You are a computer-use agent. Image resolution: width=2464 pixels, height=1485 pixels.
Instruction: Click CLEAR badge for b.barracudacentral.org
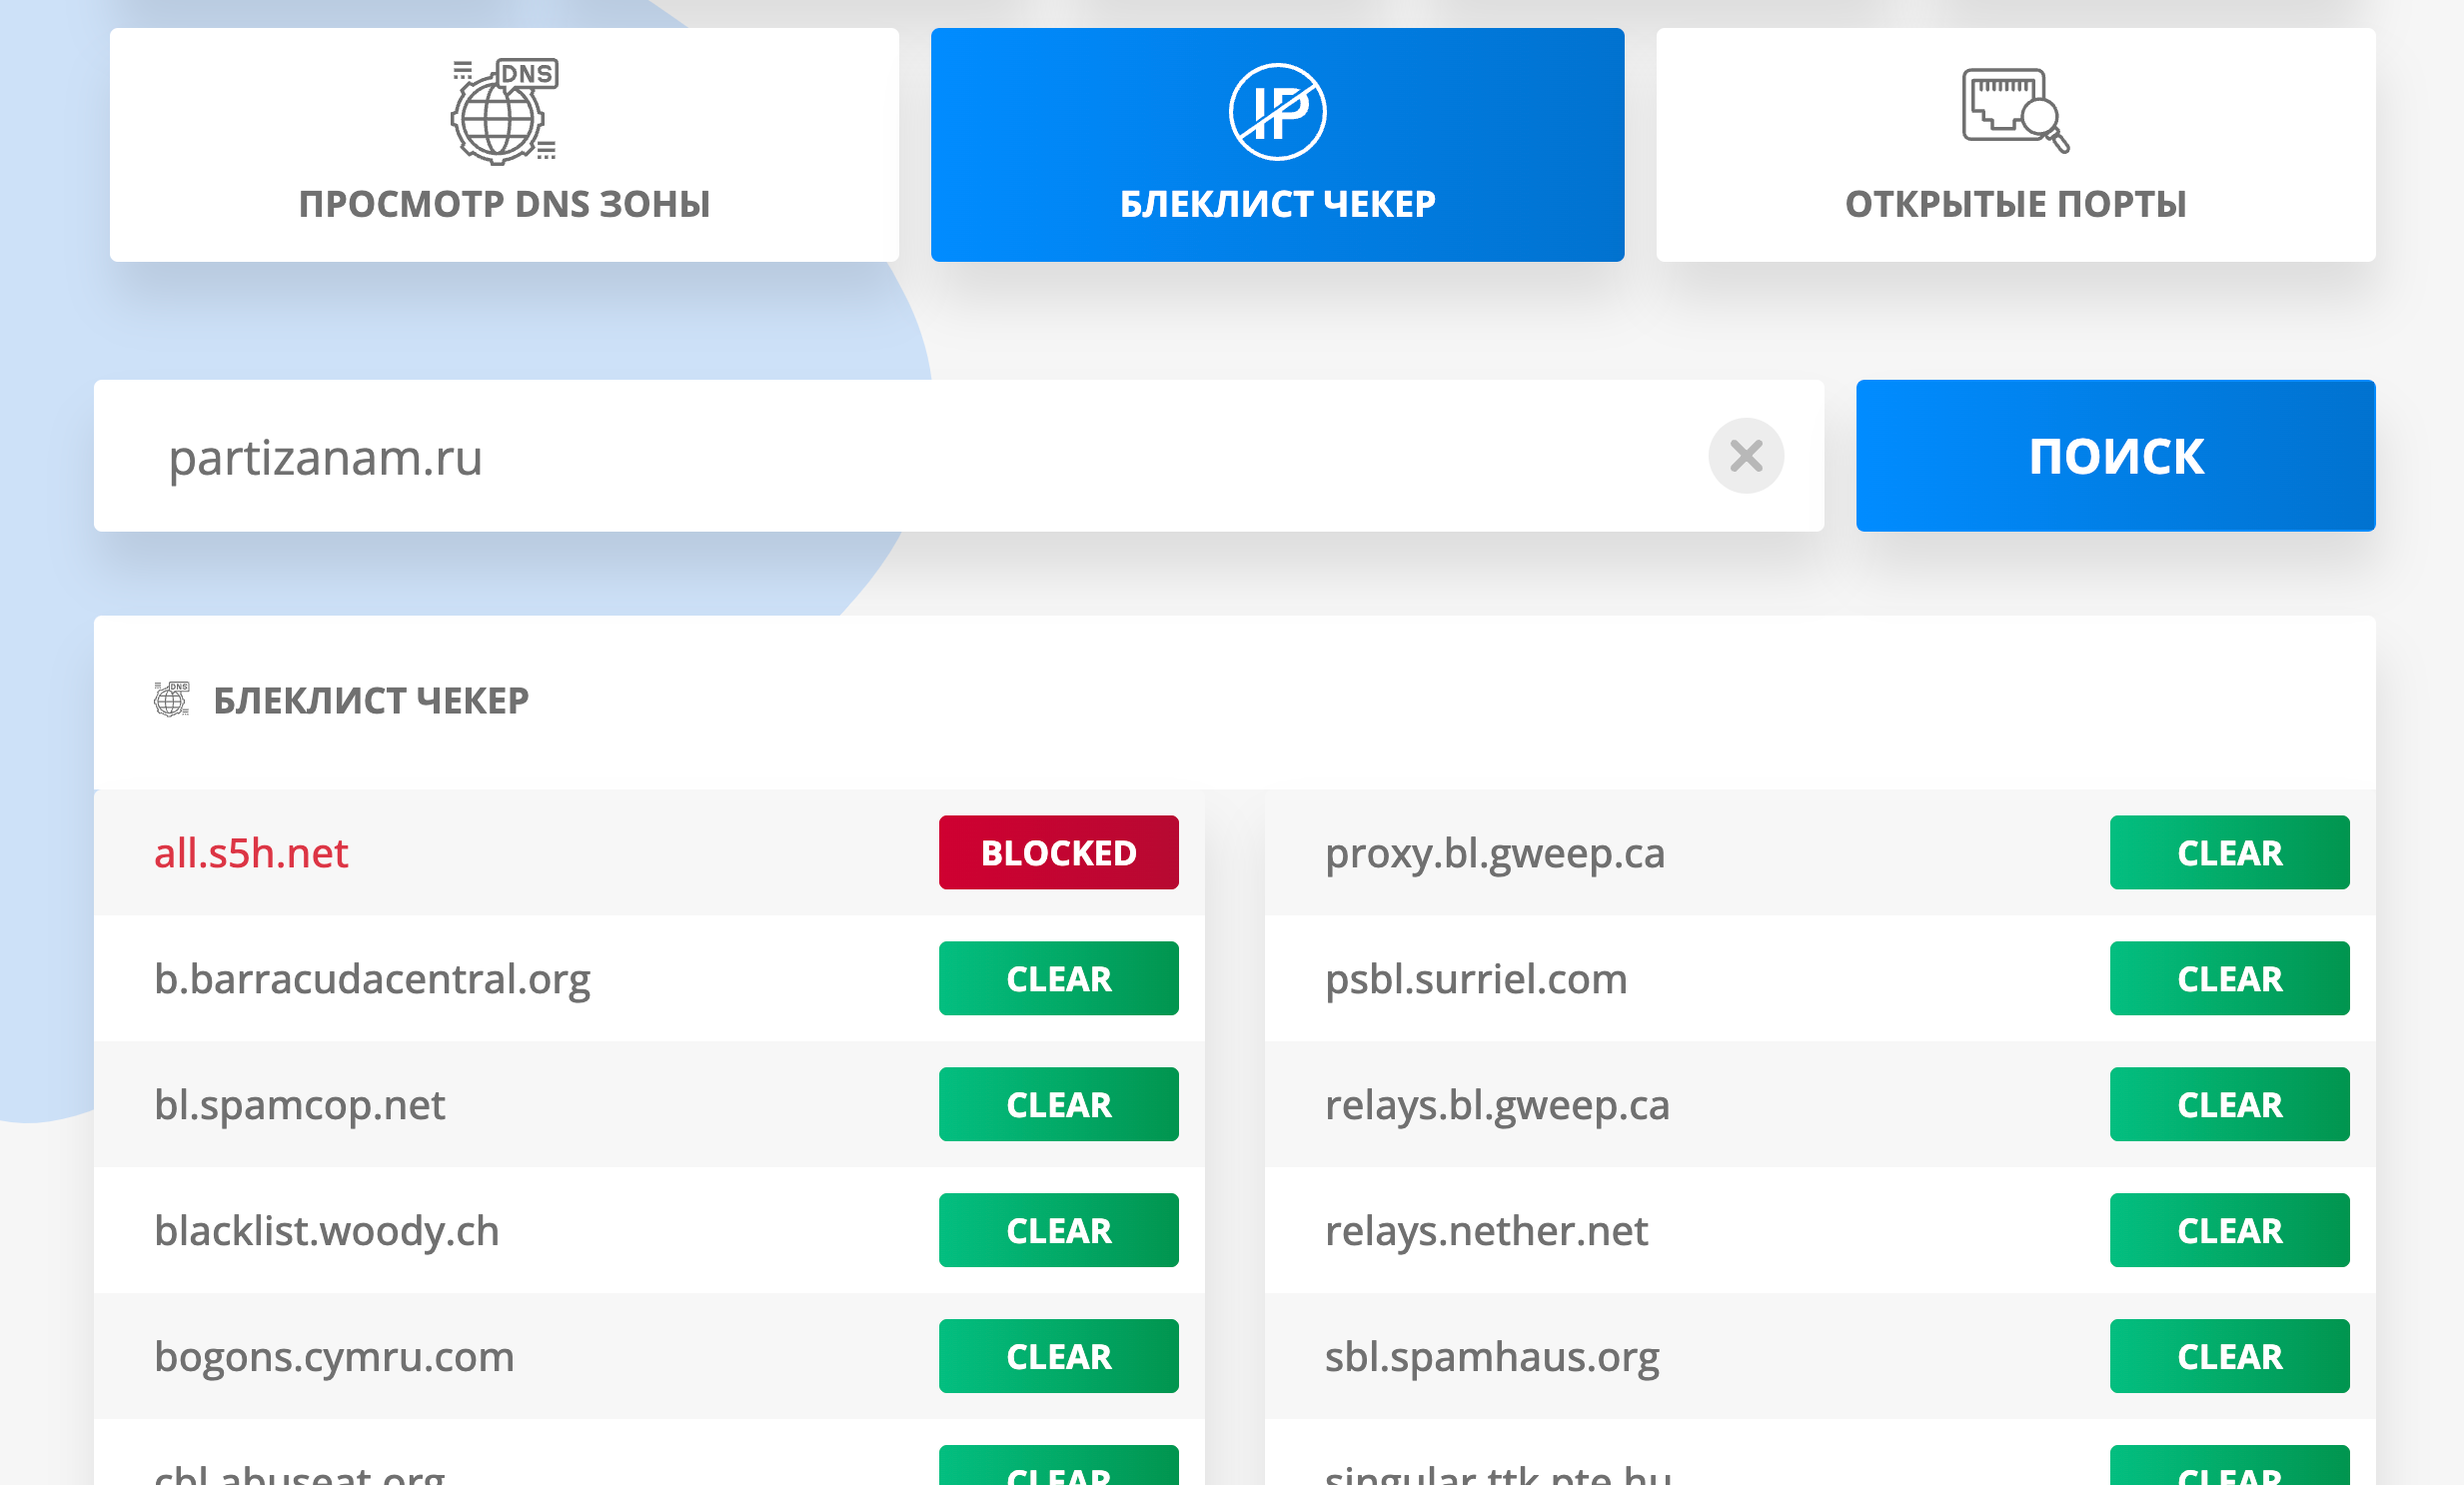[1058, 979]
